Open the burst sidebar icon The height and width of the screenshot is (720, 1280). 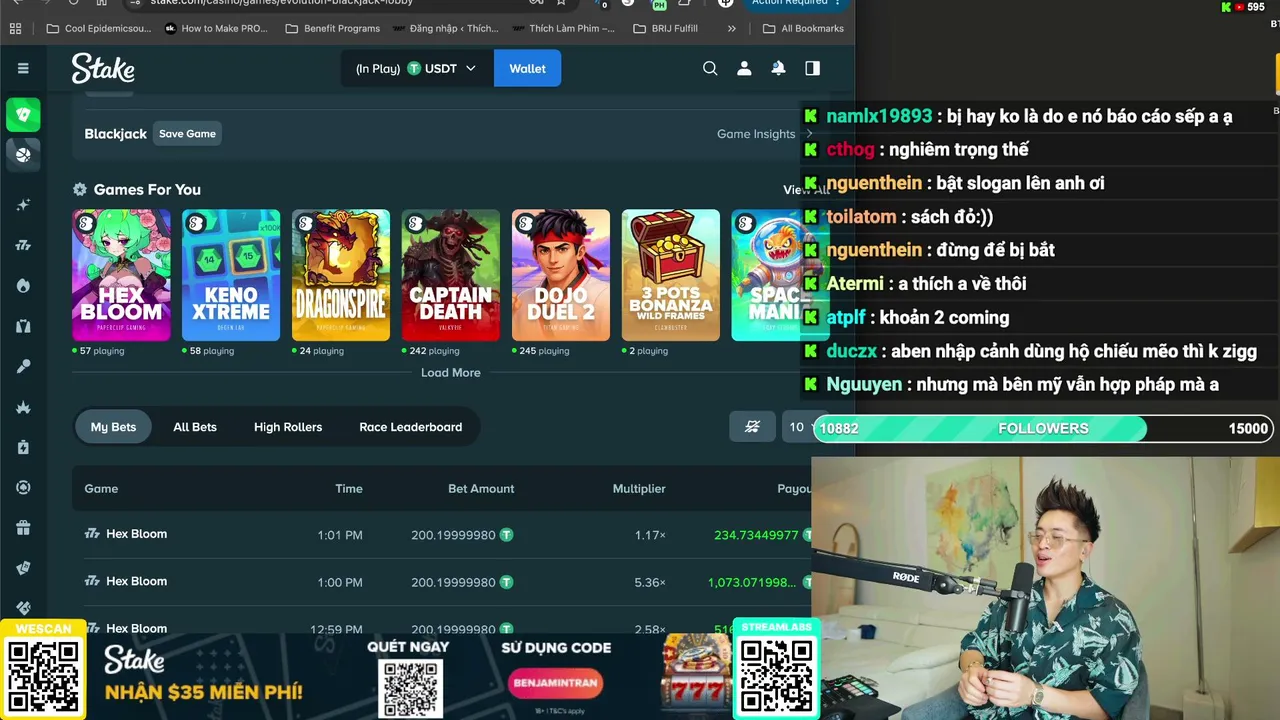[23, 407]
